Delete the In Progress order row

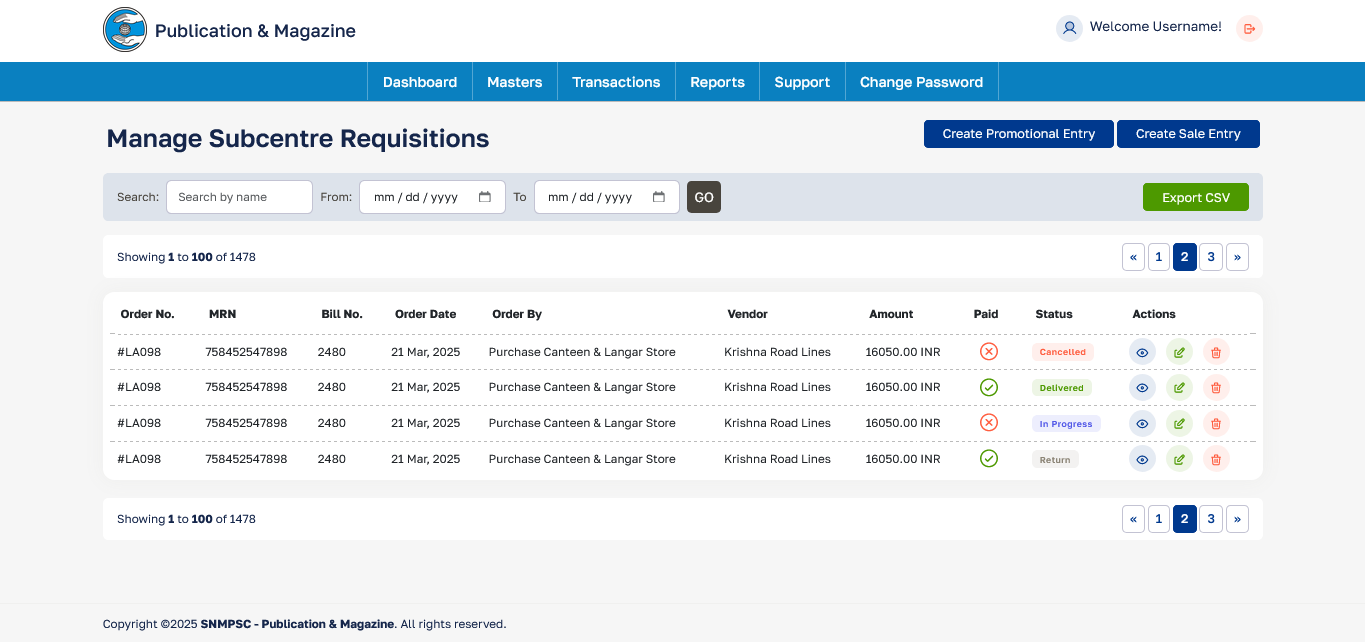click(1216, 424)
